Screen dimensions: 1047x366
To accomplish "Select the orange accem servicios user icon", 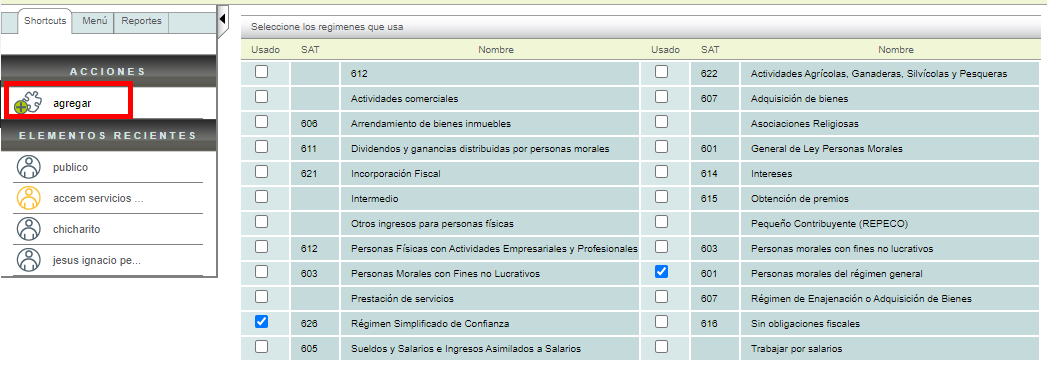I will pos(29,198).
